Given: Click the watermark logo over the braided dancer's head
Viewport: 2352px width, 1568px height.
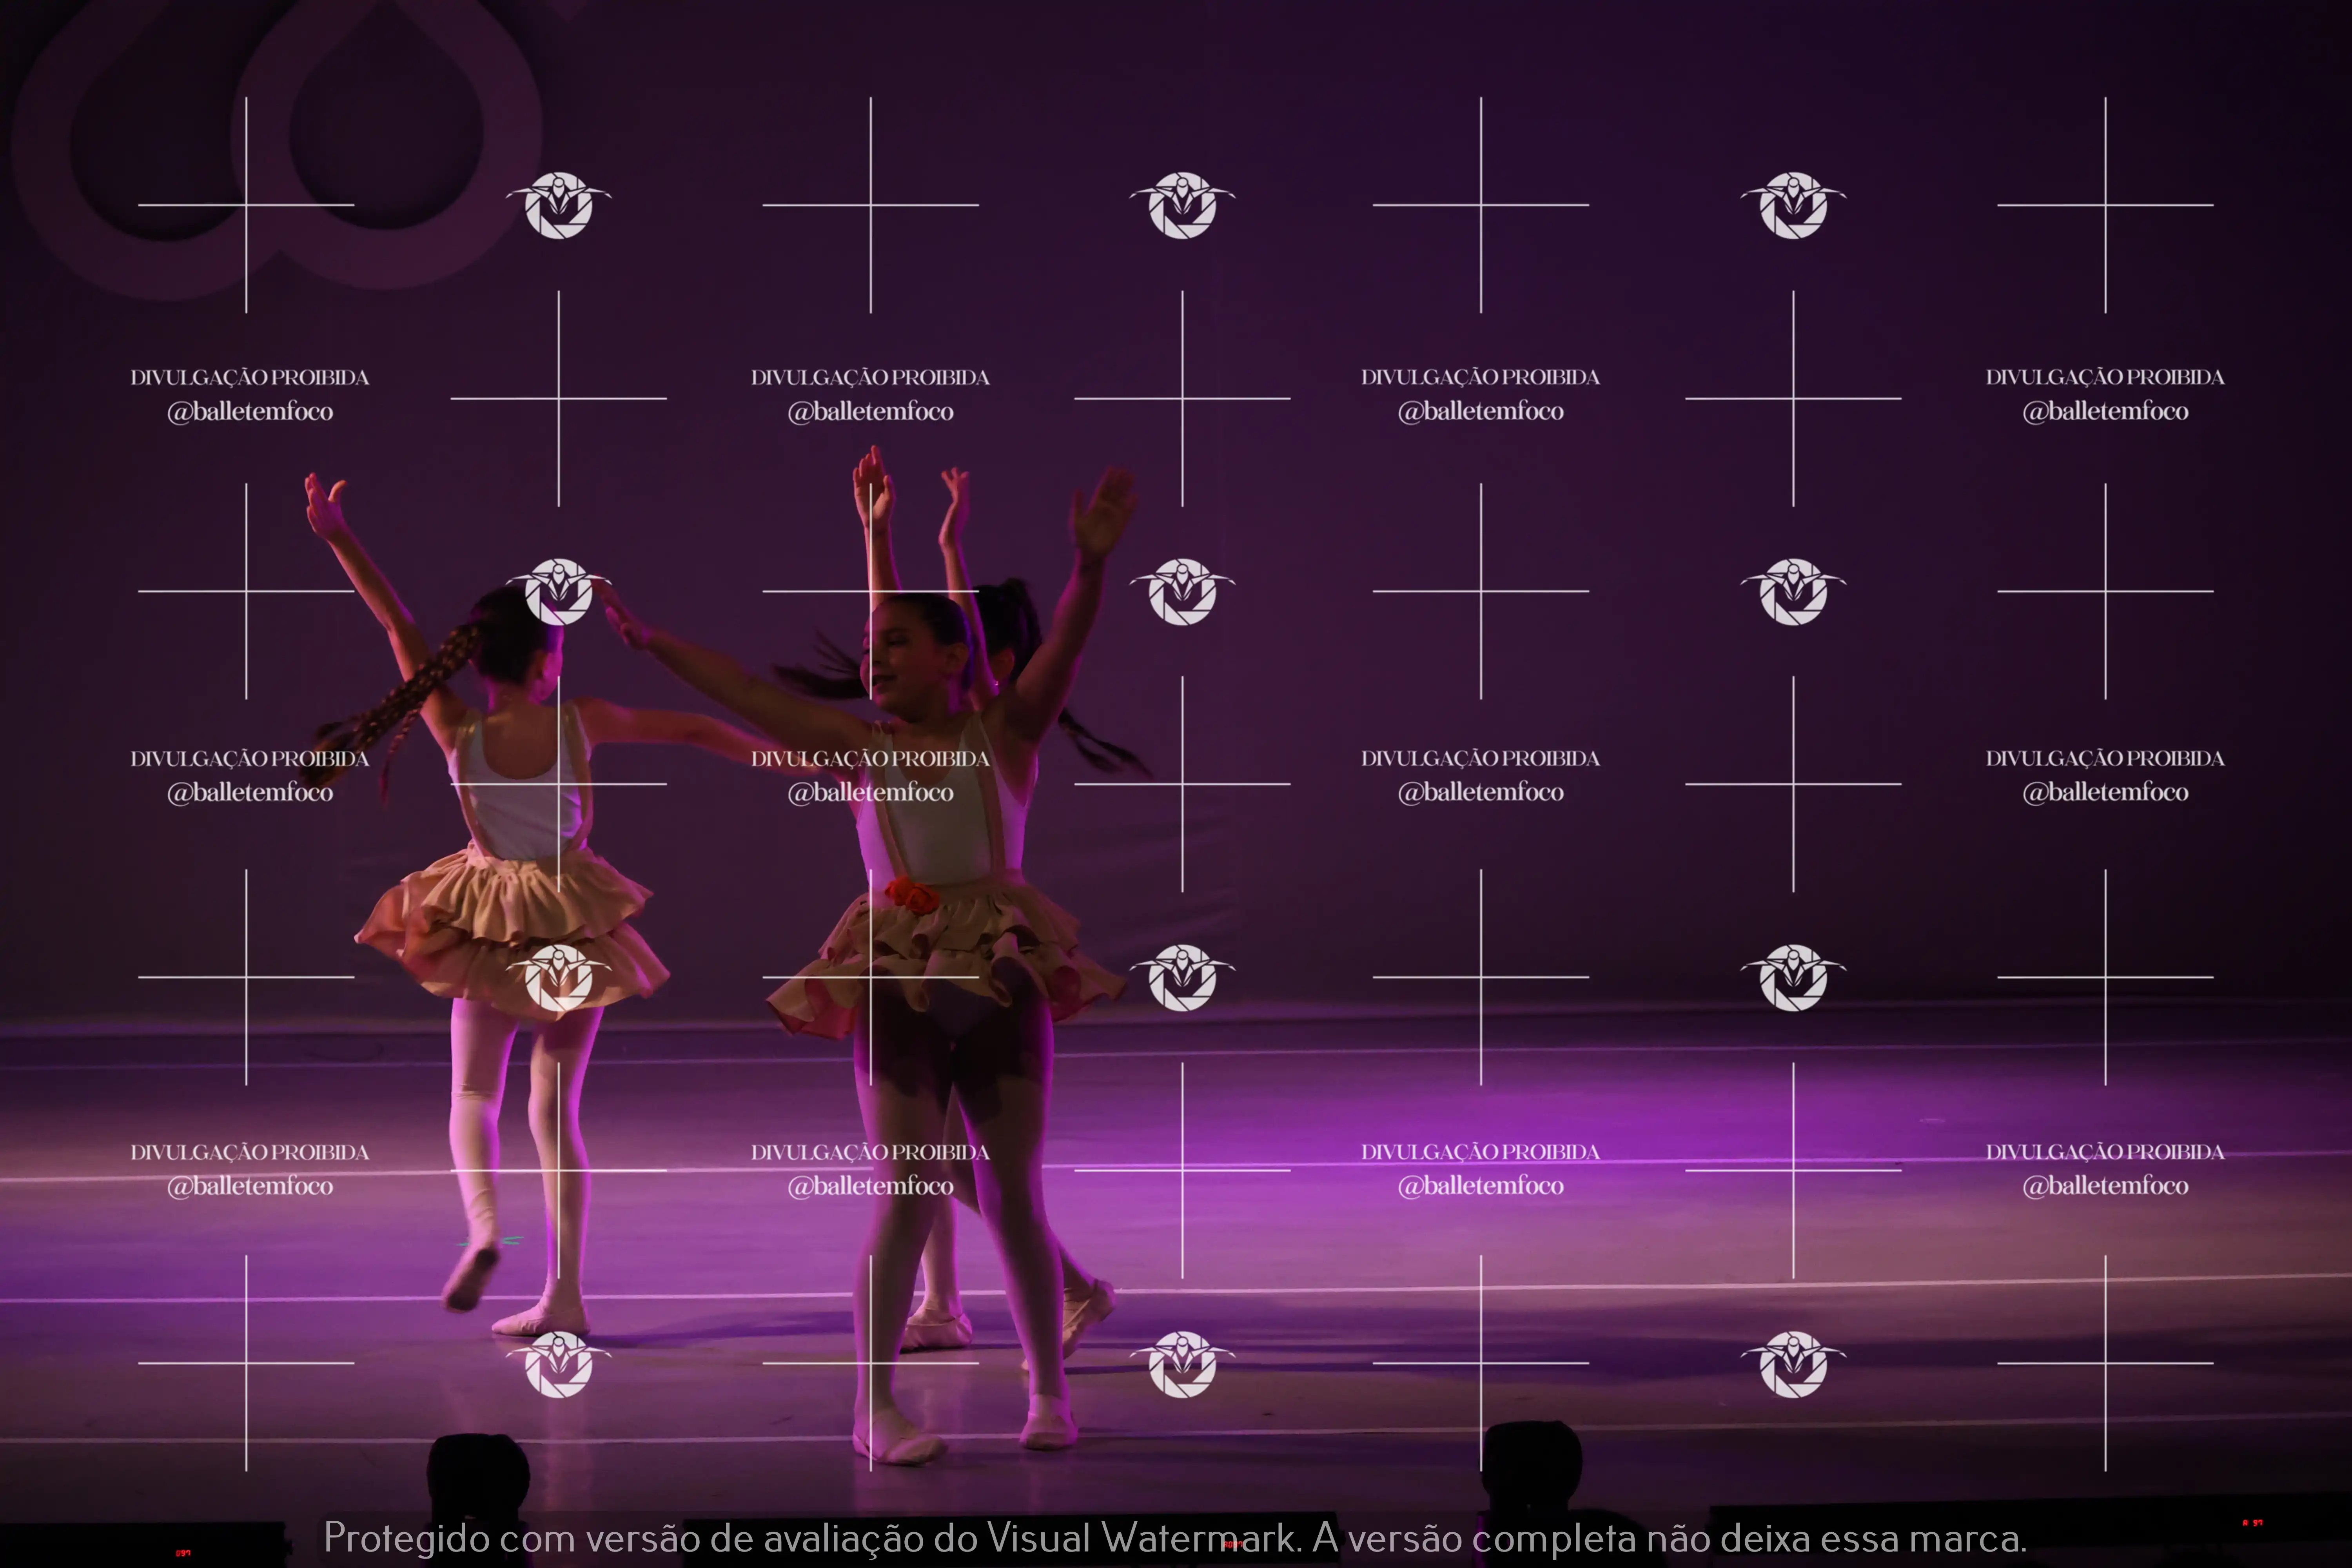Looking at the screenshot, I should click(x=558, y=591).
